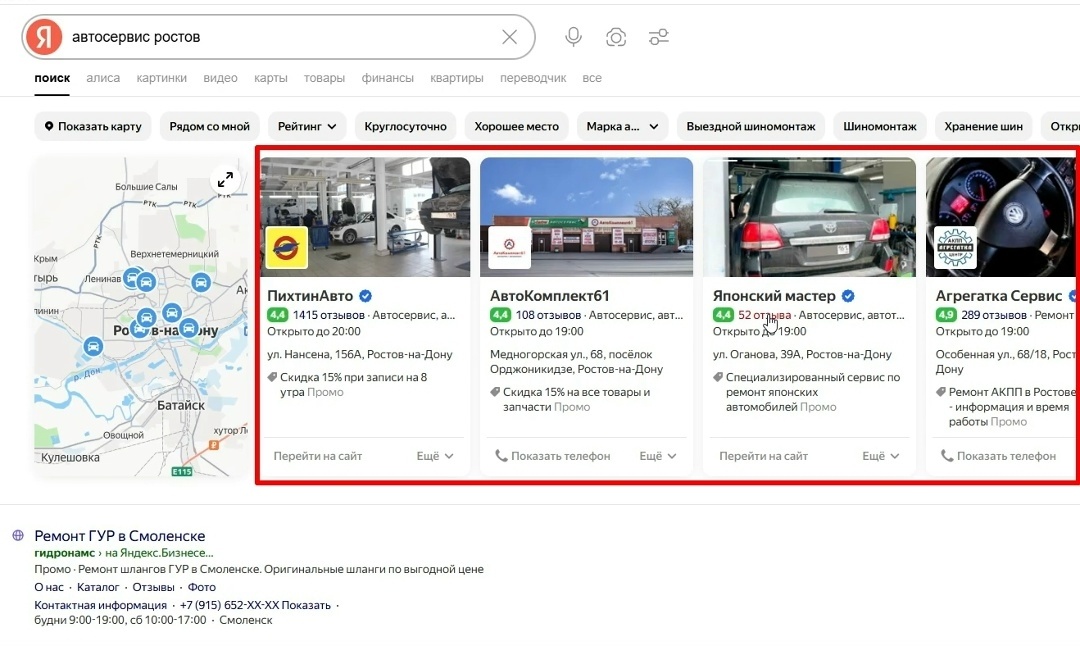Open АвтоКомплект61 title link
1080x646 pixels.
(550, 296)
